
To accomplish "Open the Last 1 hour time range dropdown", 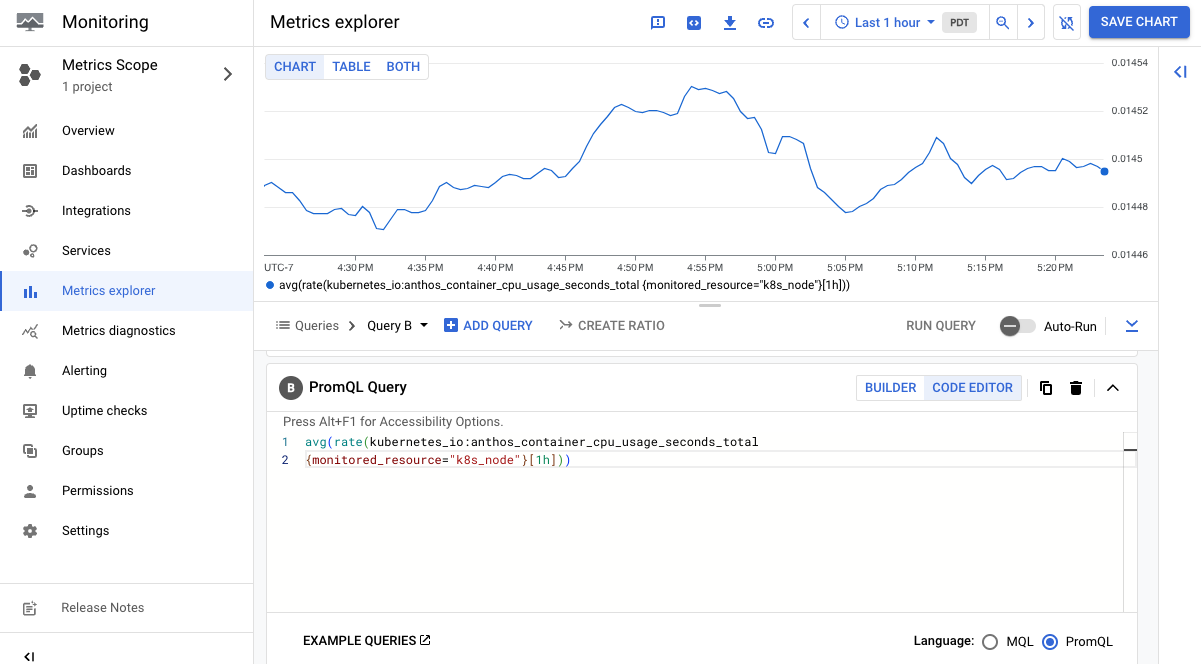I will coord(885,22).
